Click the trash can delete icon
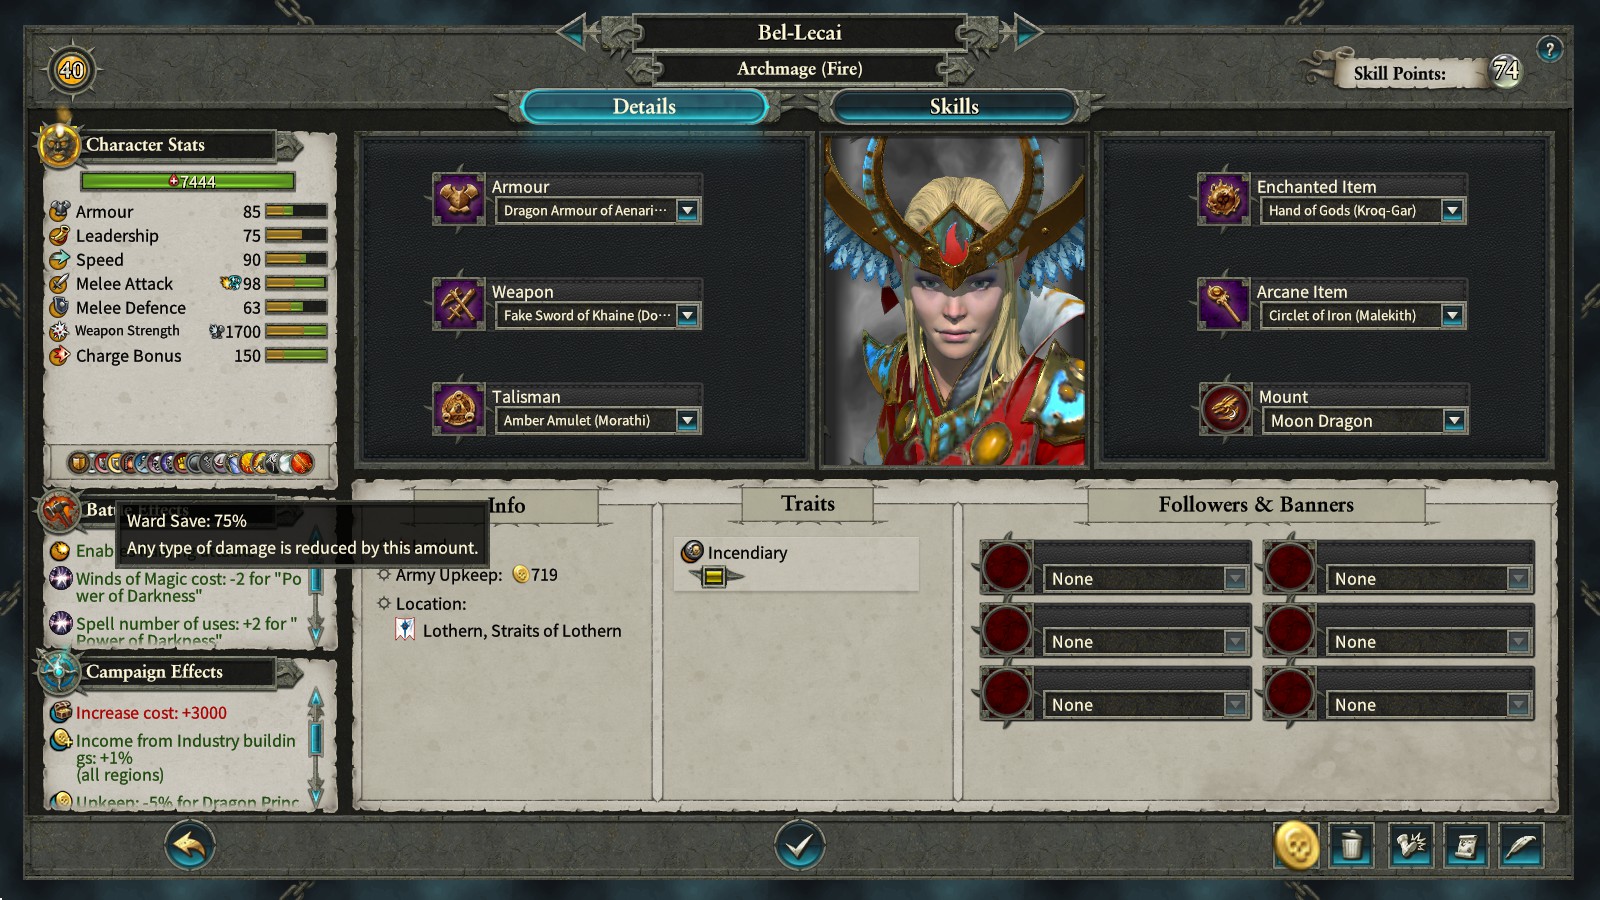Viewport: 1600px width, 900px height. (1351, 846)
